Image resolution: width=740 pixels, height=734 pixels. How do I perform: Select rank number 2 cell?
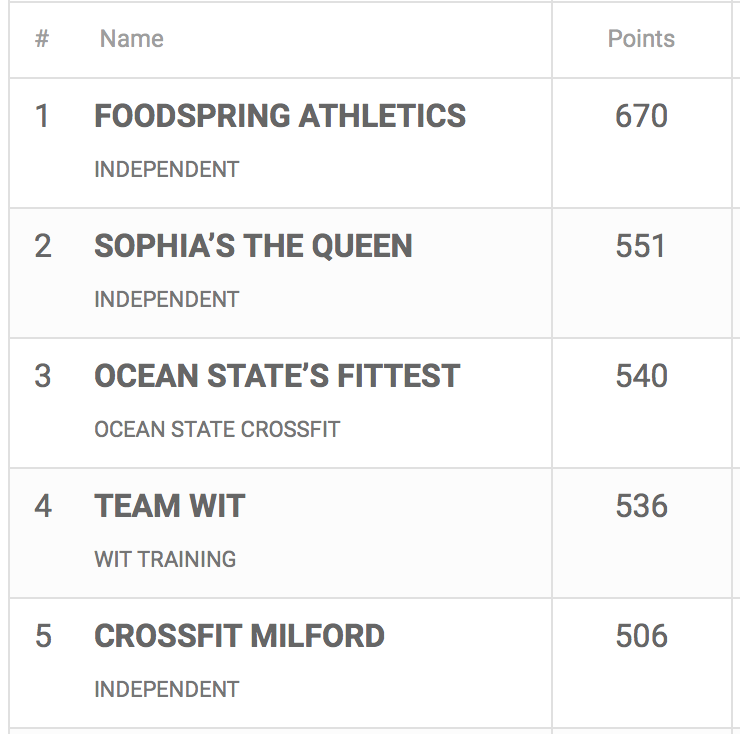tap(42, 246)
